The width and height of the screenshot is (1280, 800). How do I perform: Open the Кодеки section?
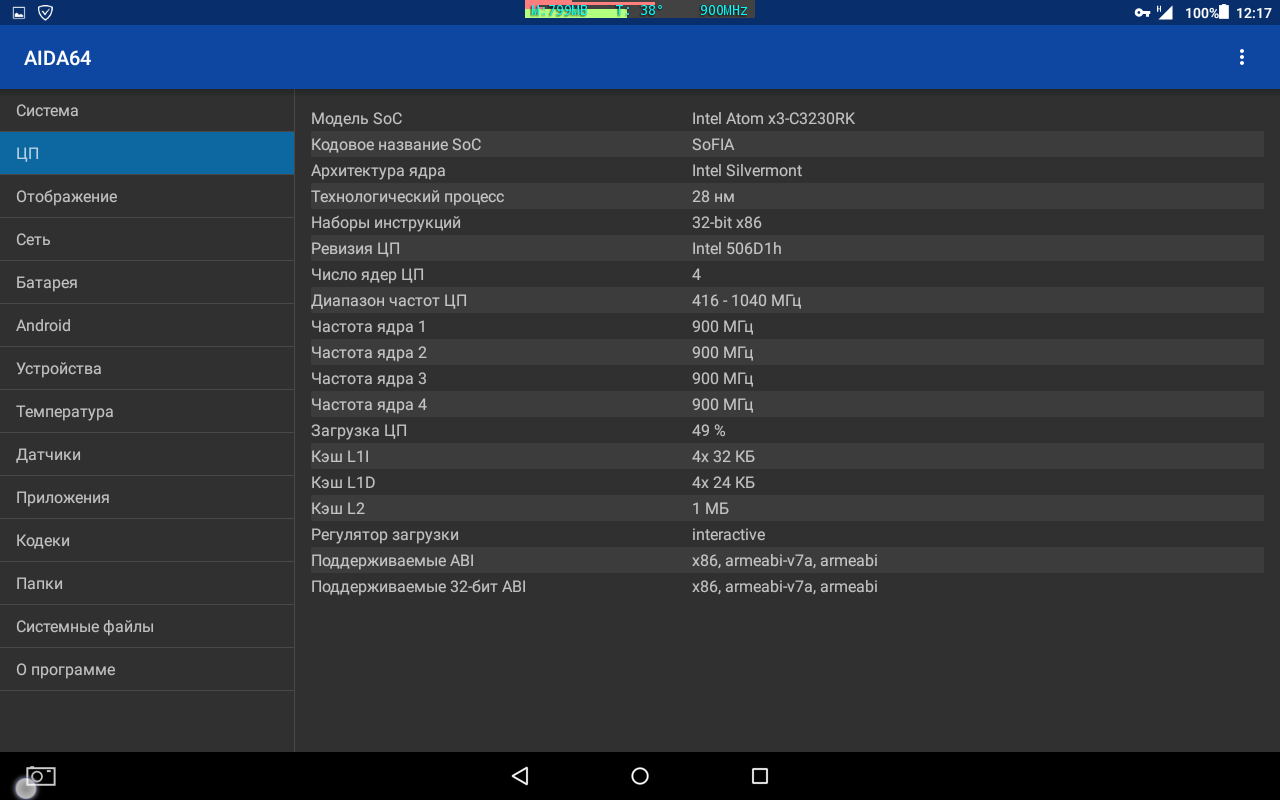click(147, 541)
